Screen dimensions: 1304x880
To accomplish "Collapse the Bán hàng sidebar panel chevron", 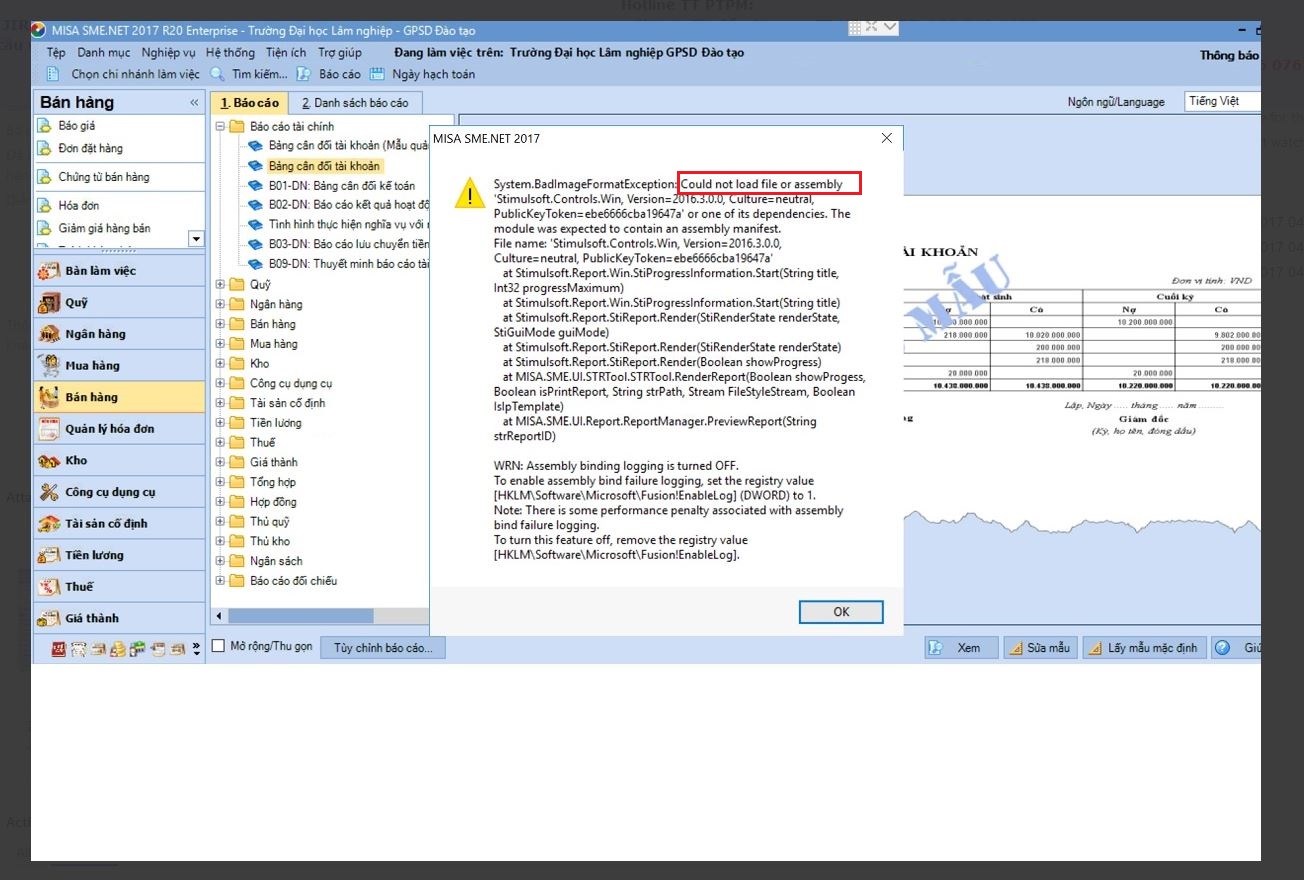I will 194,103.
